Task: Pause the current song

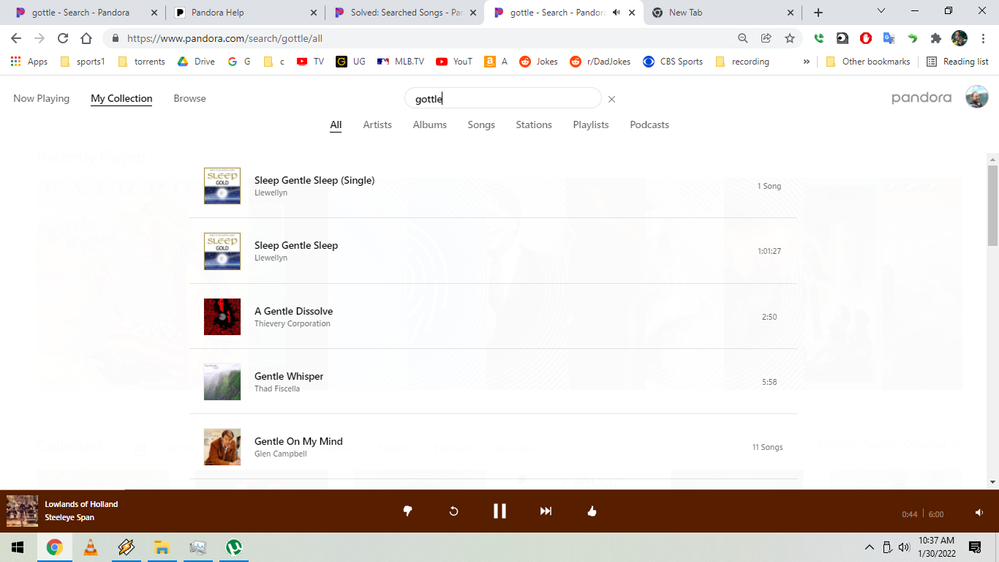Action: pos(499,511)
